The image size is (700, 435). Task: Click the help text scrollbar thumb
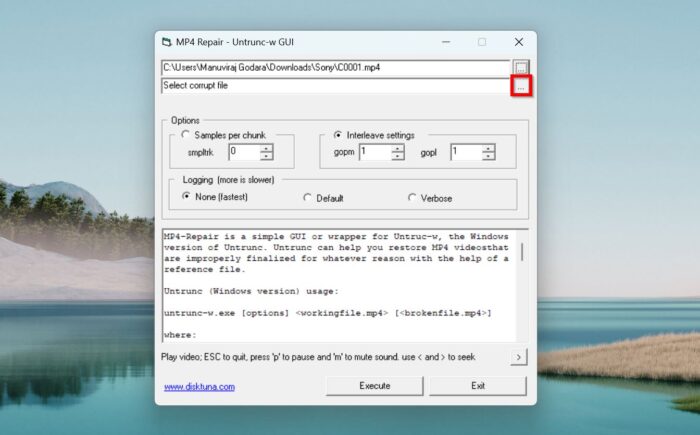point(522,252)
